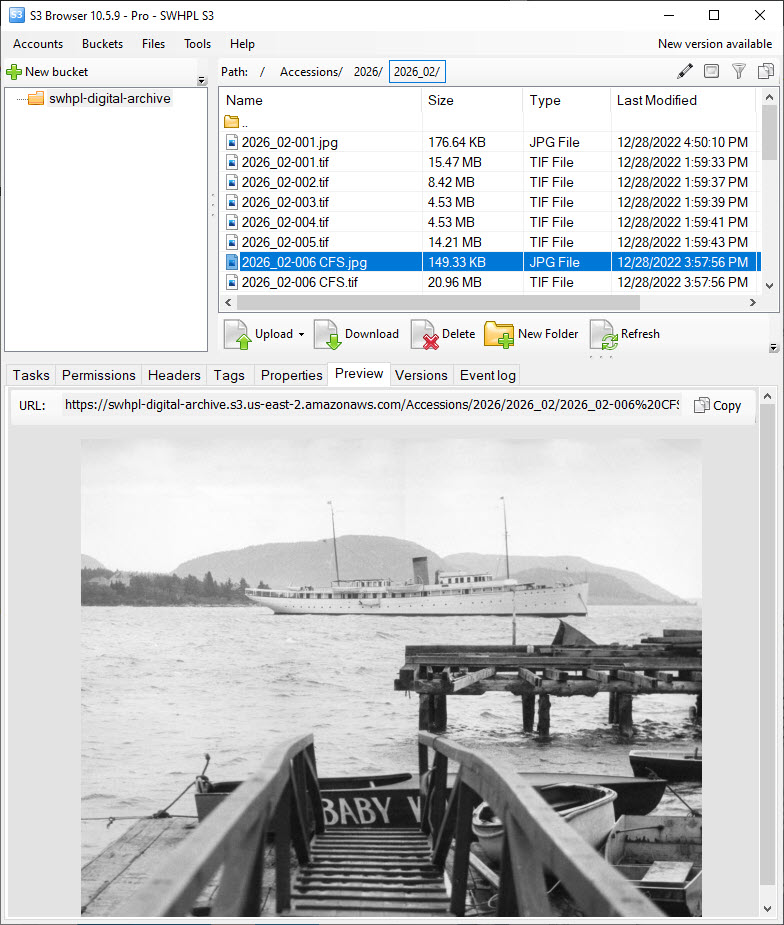Click the Accessions/ path segment
The width and height of the screenshot is (784, 925).
tap(311, 72)
